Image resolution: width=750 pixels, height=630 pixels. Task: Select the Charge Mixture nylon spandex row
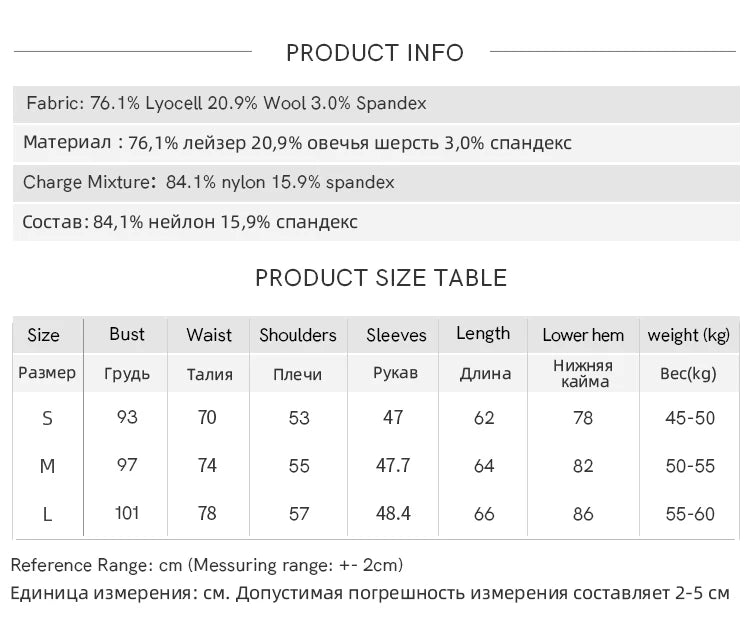[376, 183]
